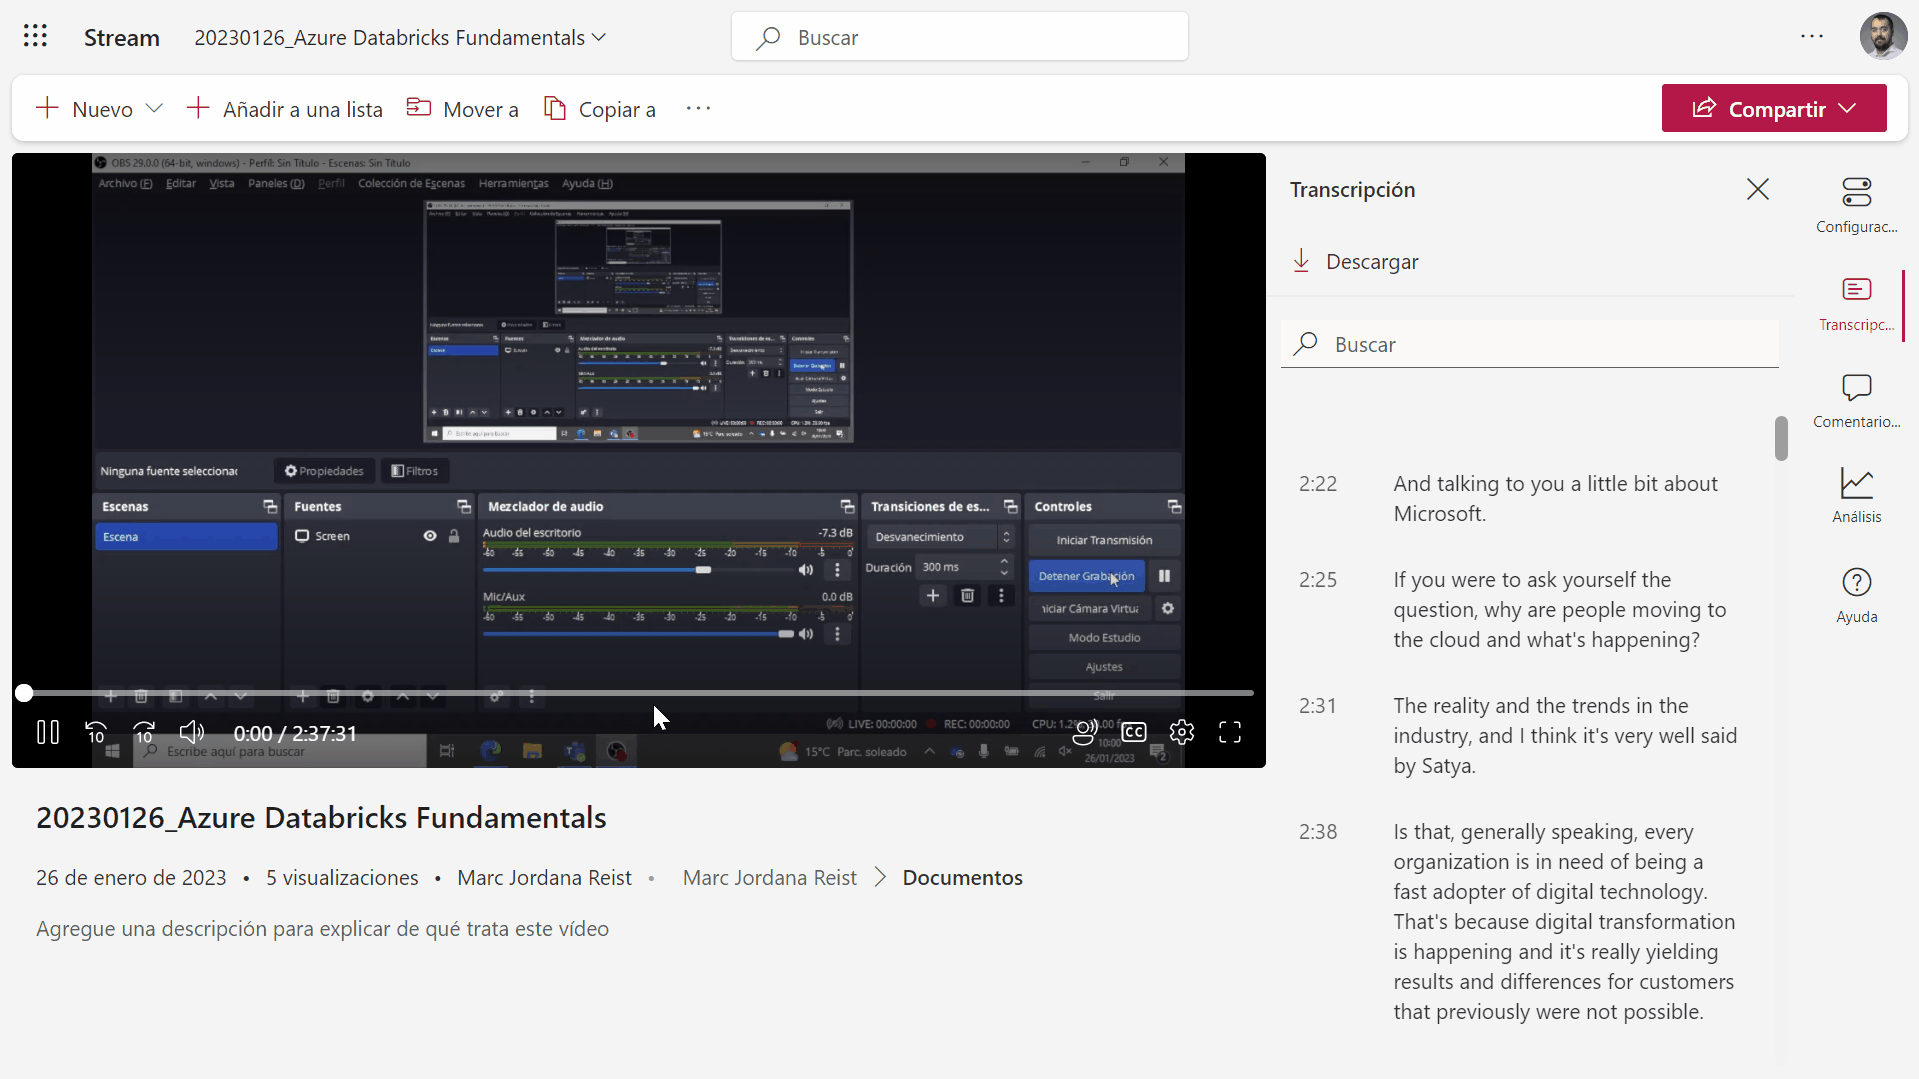The width and height of the screenshot is (1919, 1079).
Task: Open Desvanecimiento transition dropdown in OBS
Action: click(940, 537)
